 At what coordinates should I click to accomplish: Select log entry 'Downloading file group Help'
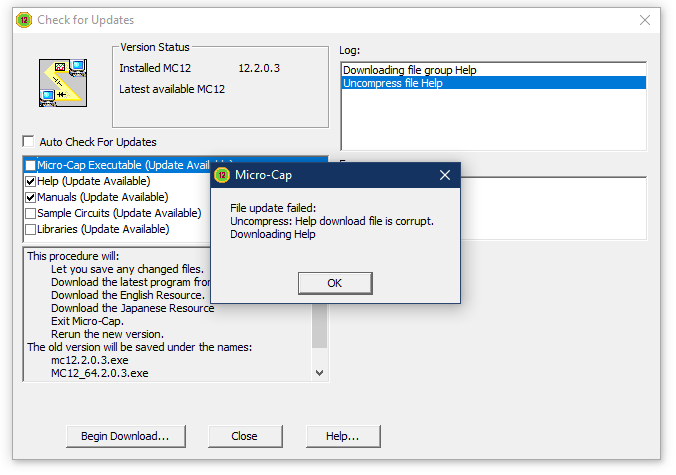(x=494, y=70)
